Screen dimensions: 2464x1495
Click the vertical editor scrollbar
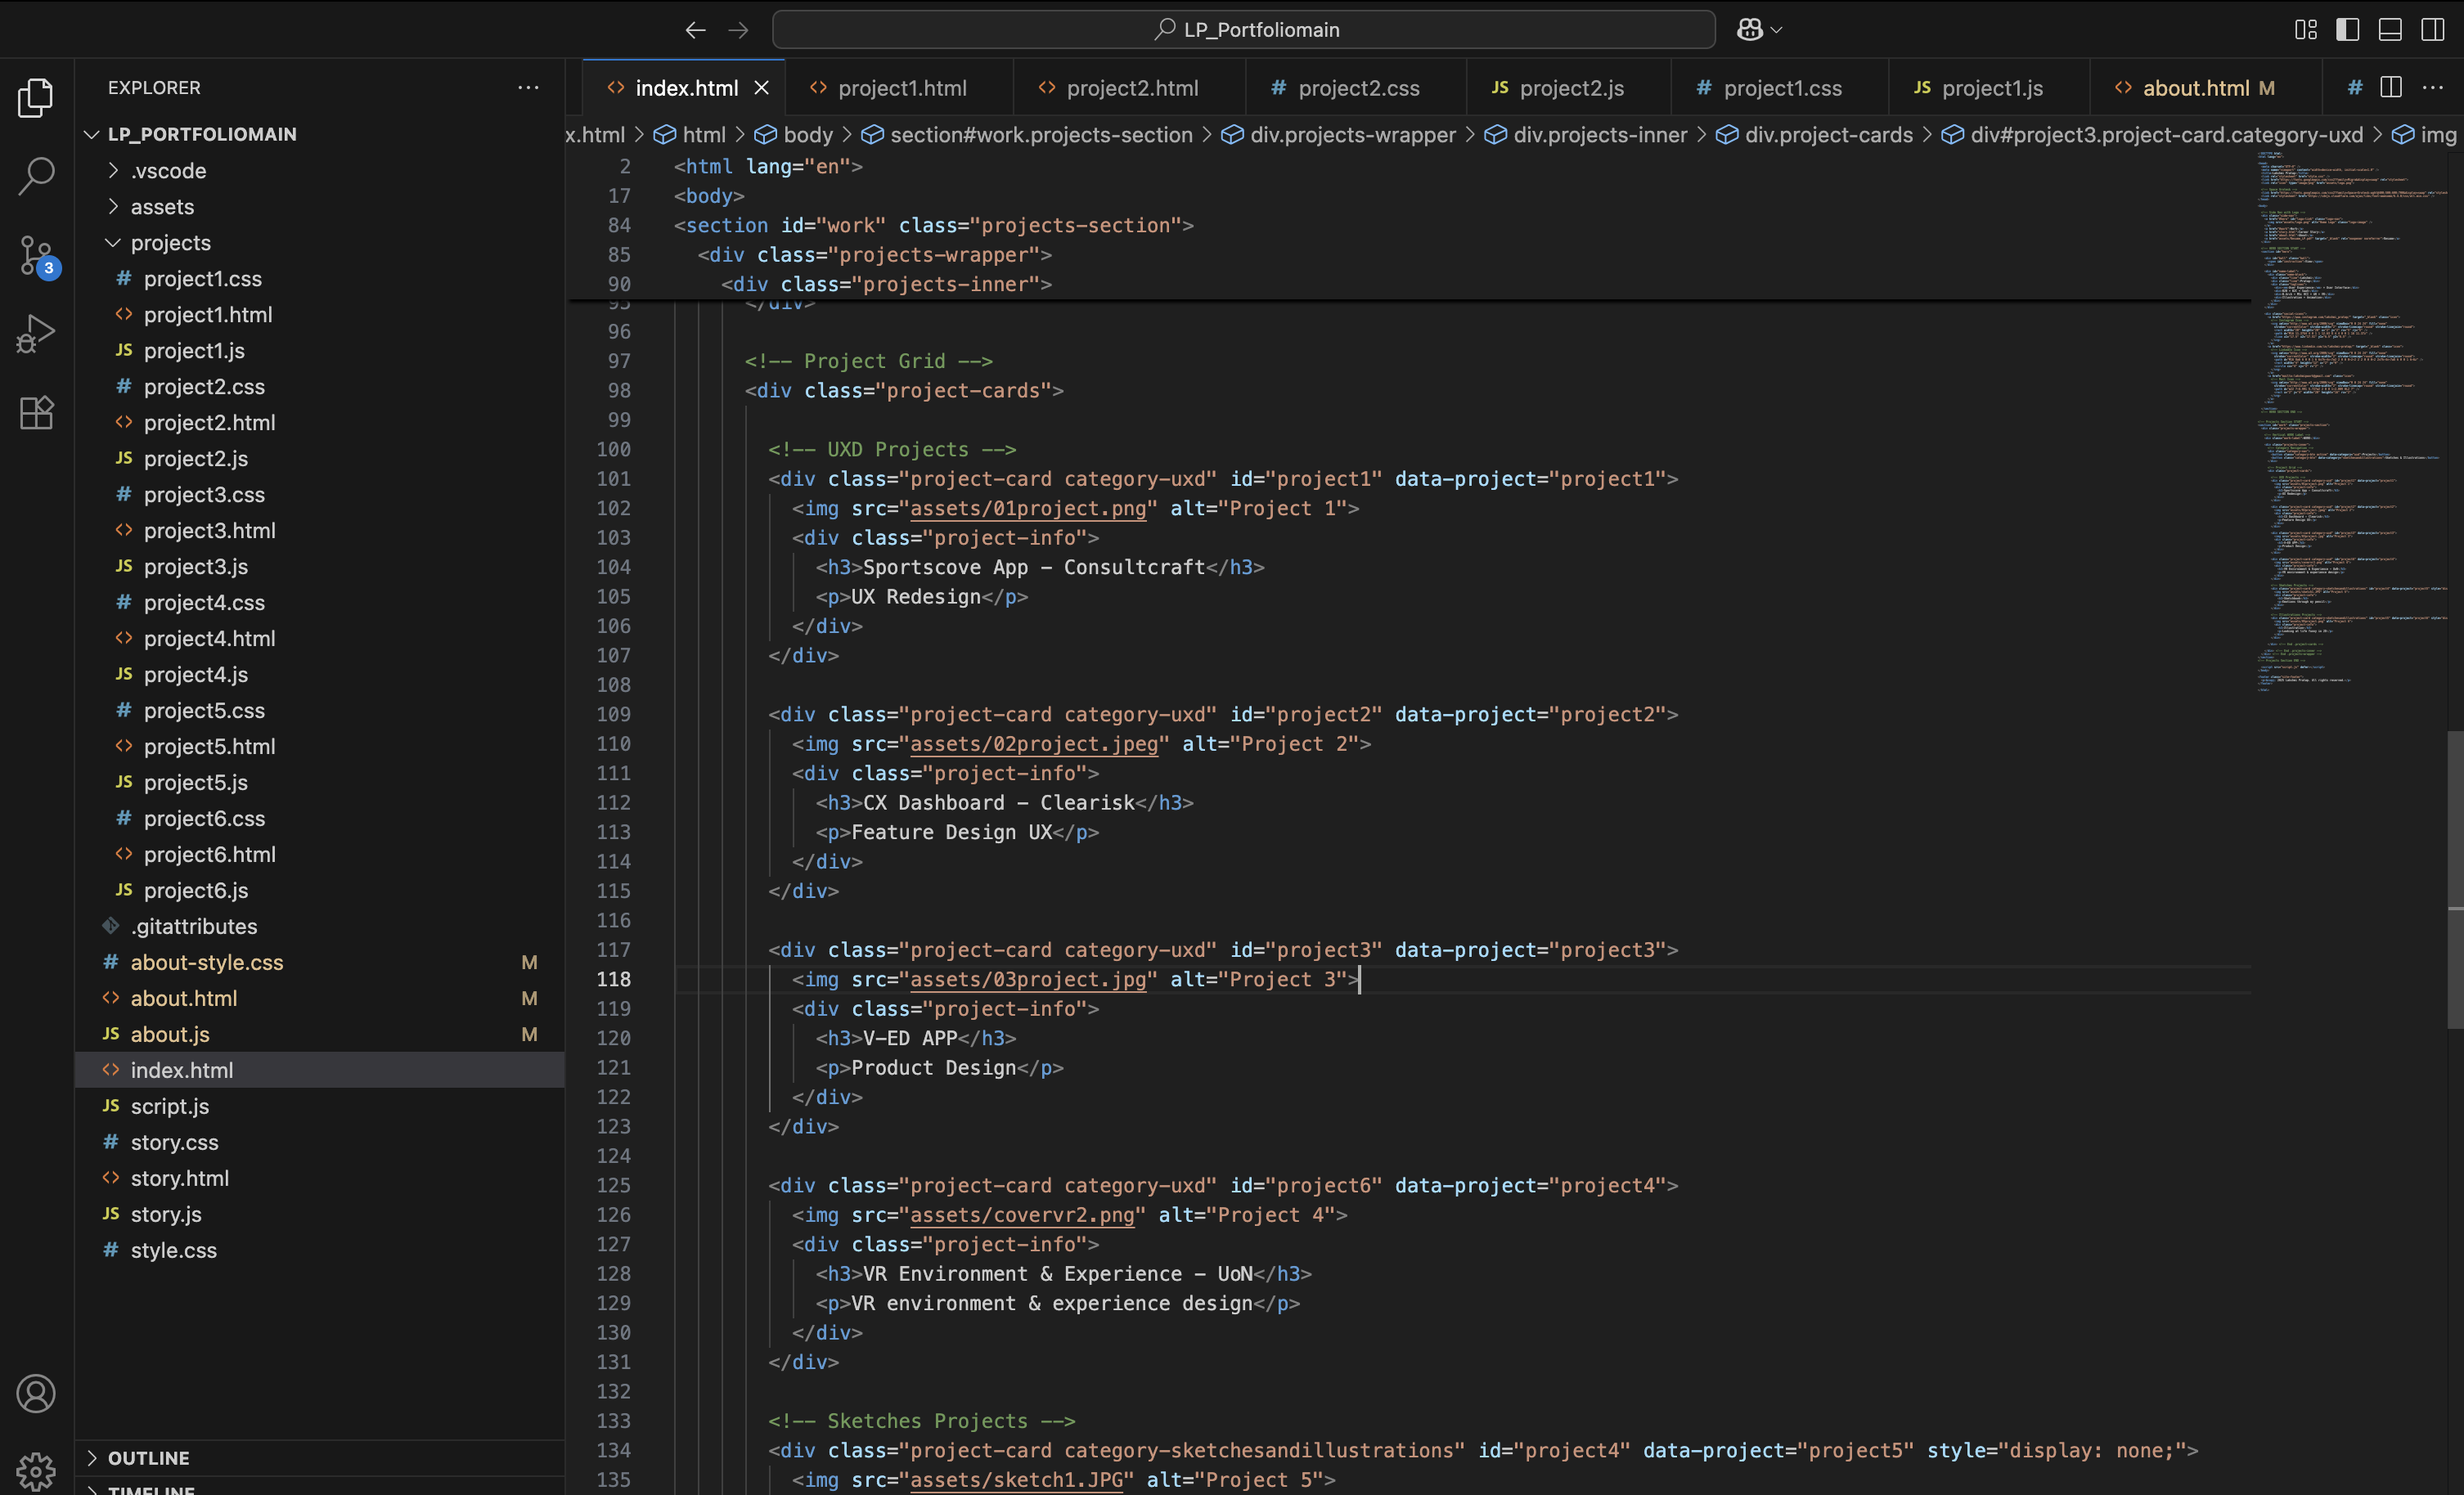(2454, 880)
